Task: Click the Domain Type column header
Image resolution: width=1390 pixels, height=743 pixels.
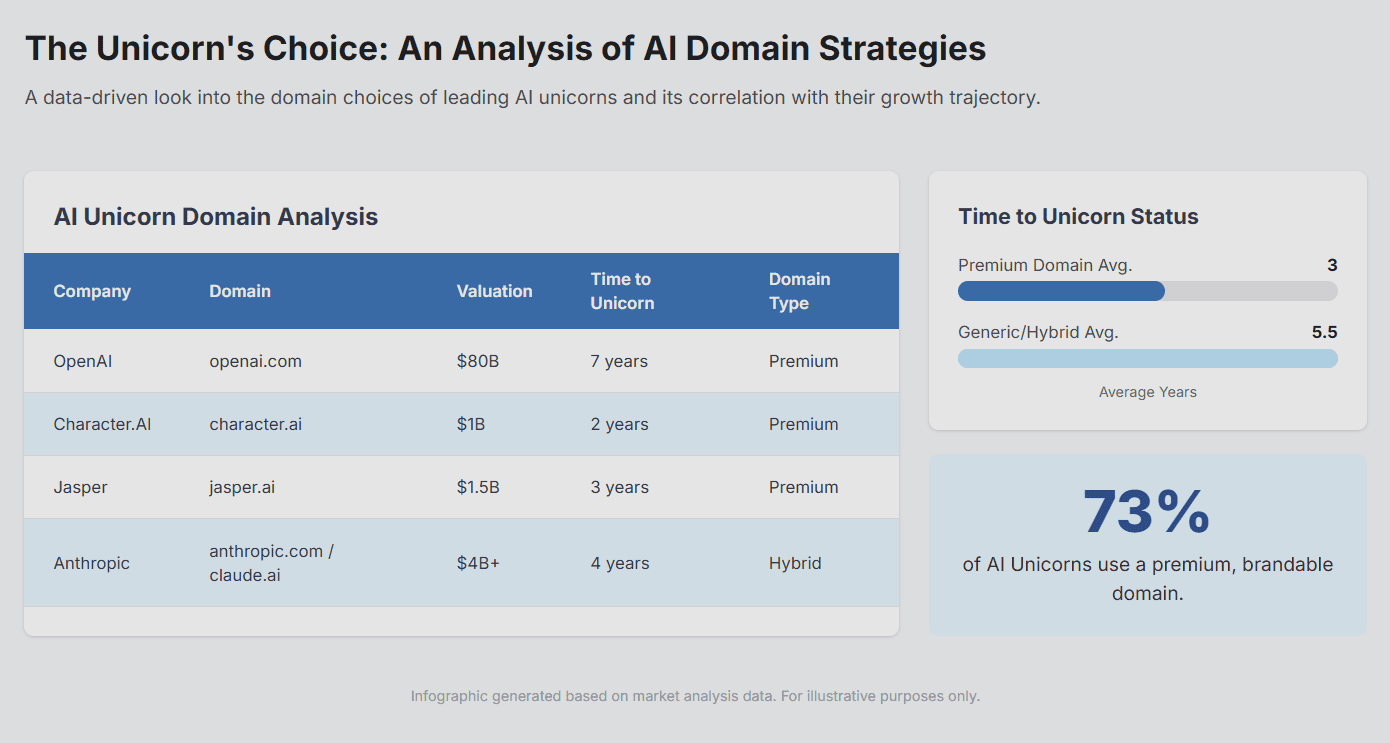Action: pos(800,291)
